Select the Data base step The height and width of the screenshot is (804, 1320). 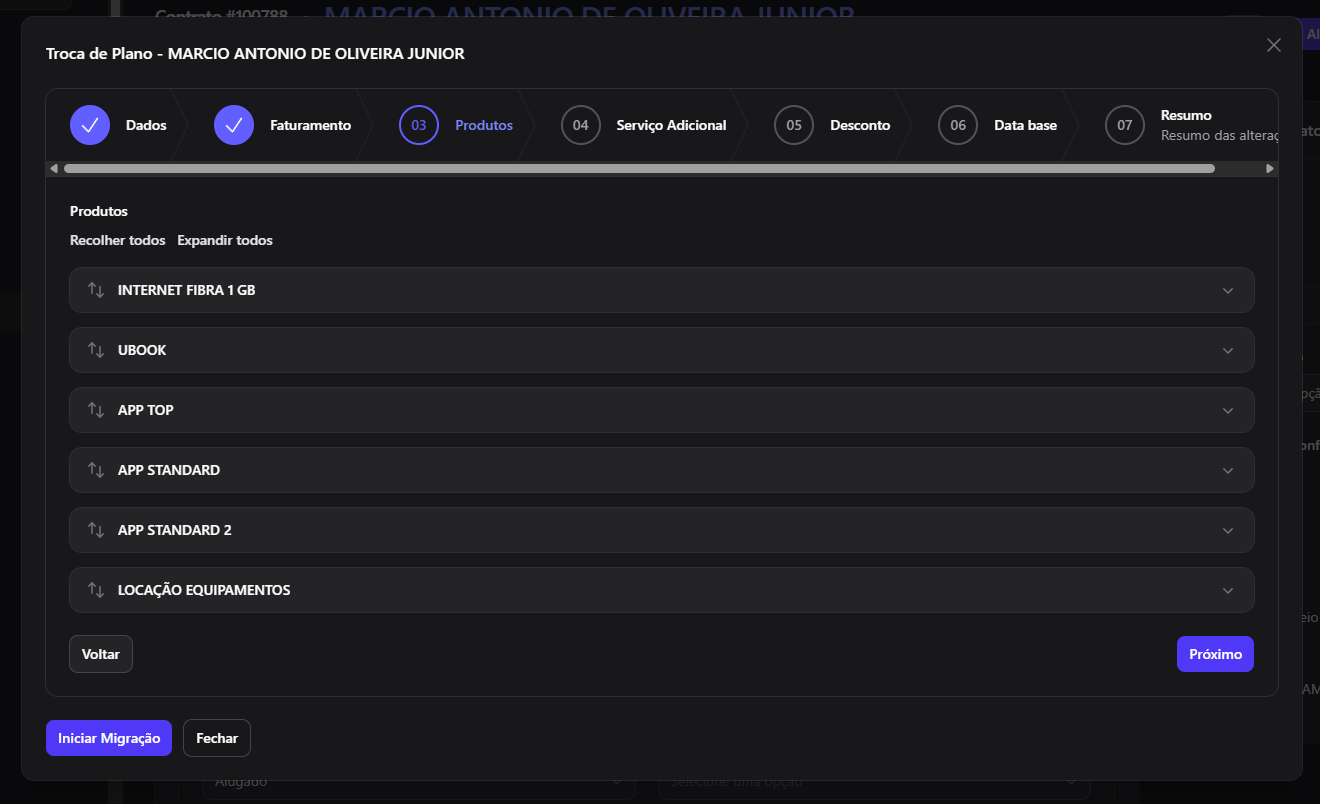[x=998, y=125]
